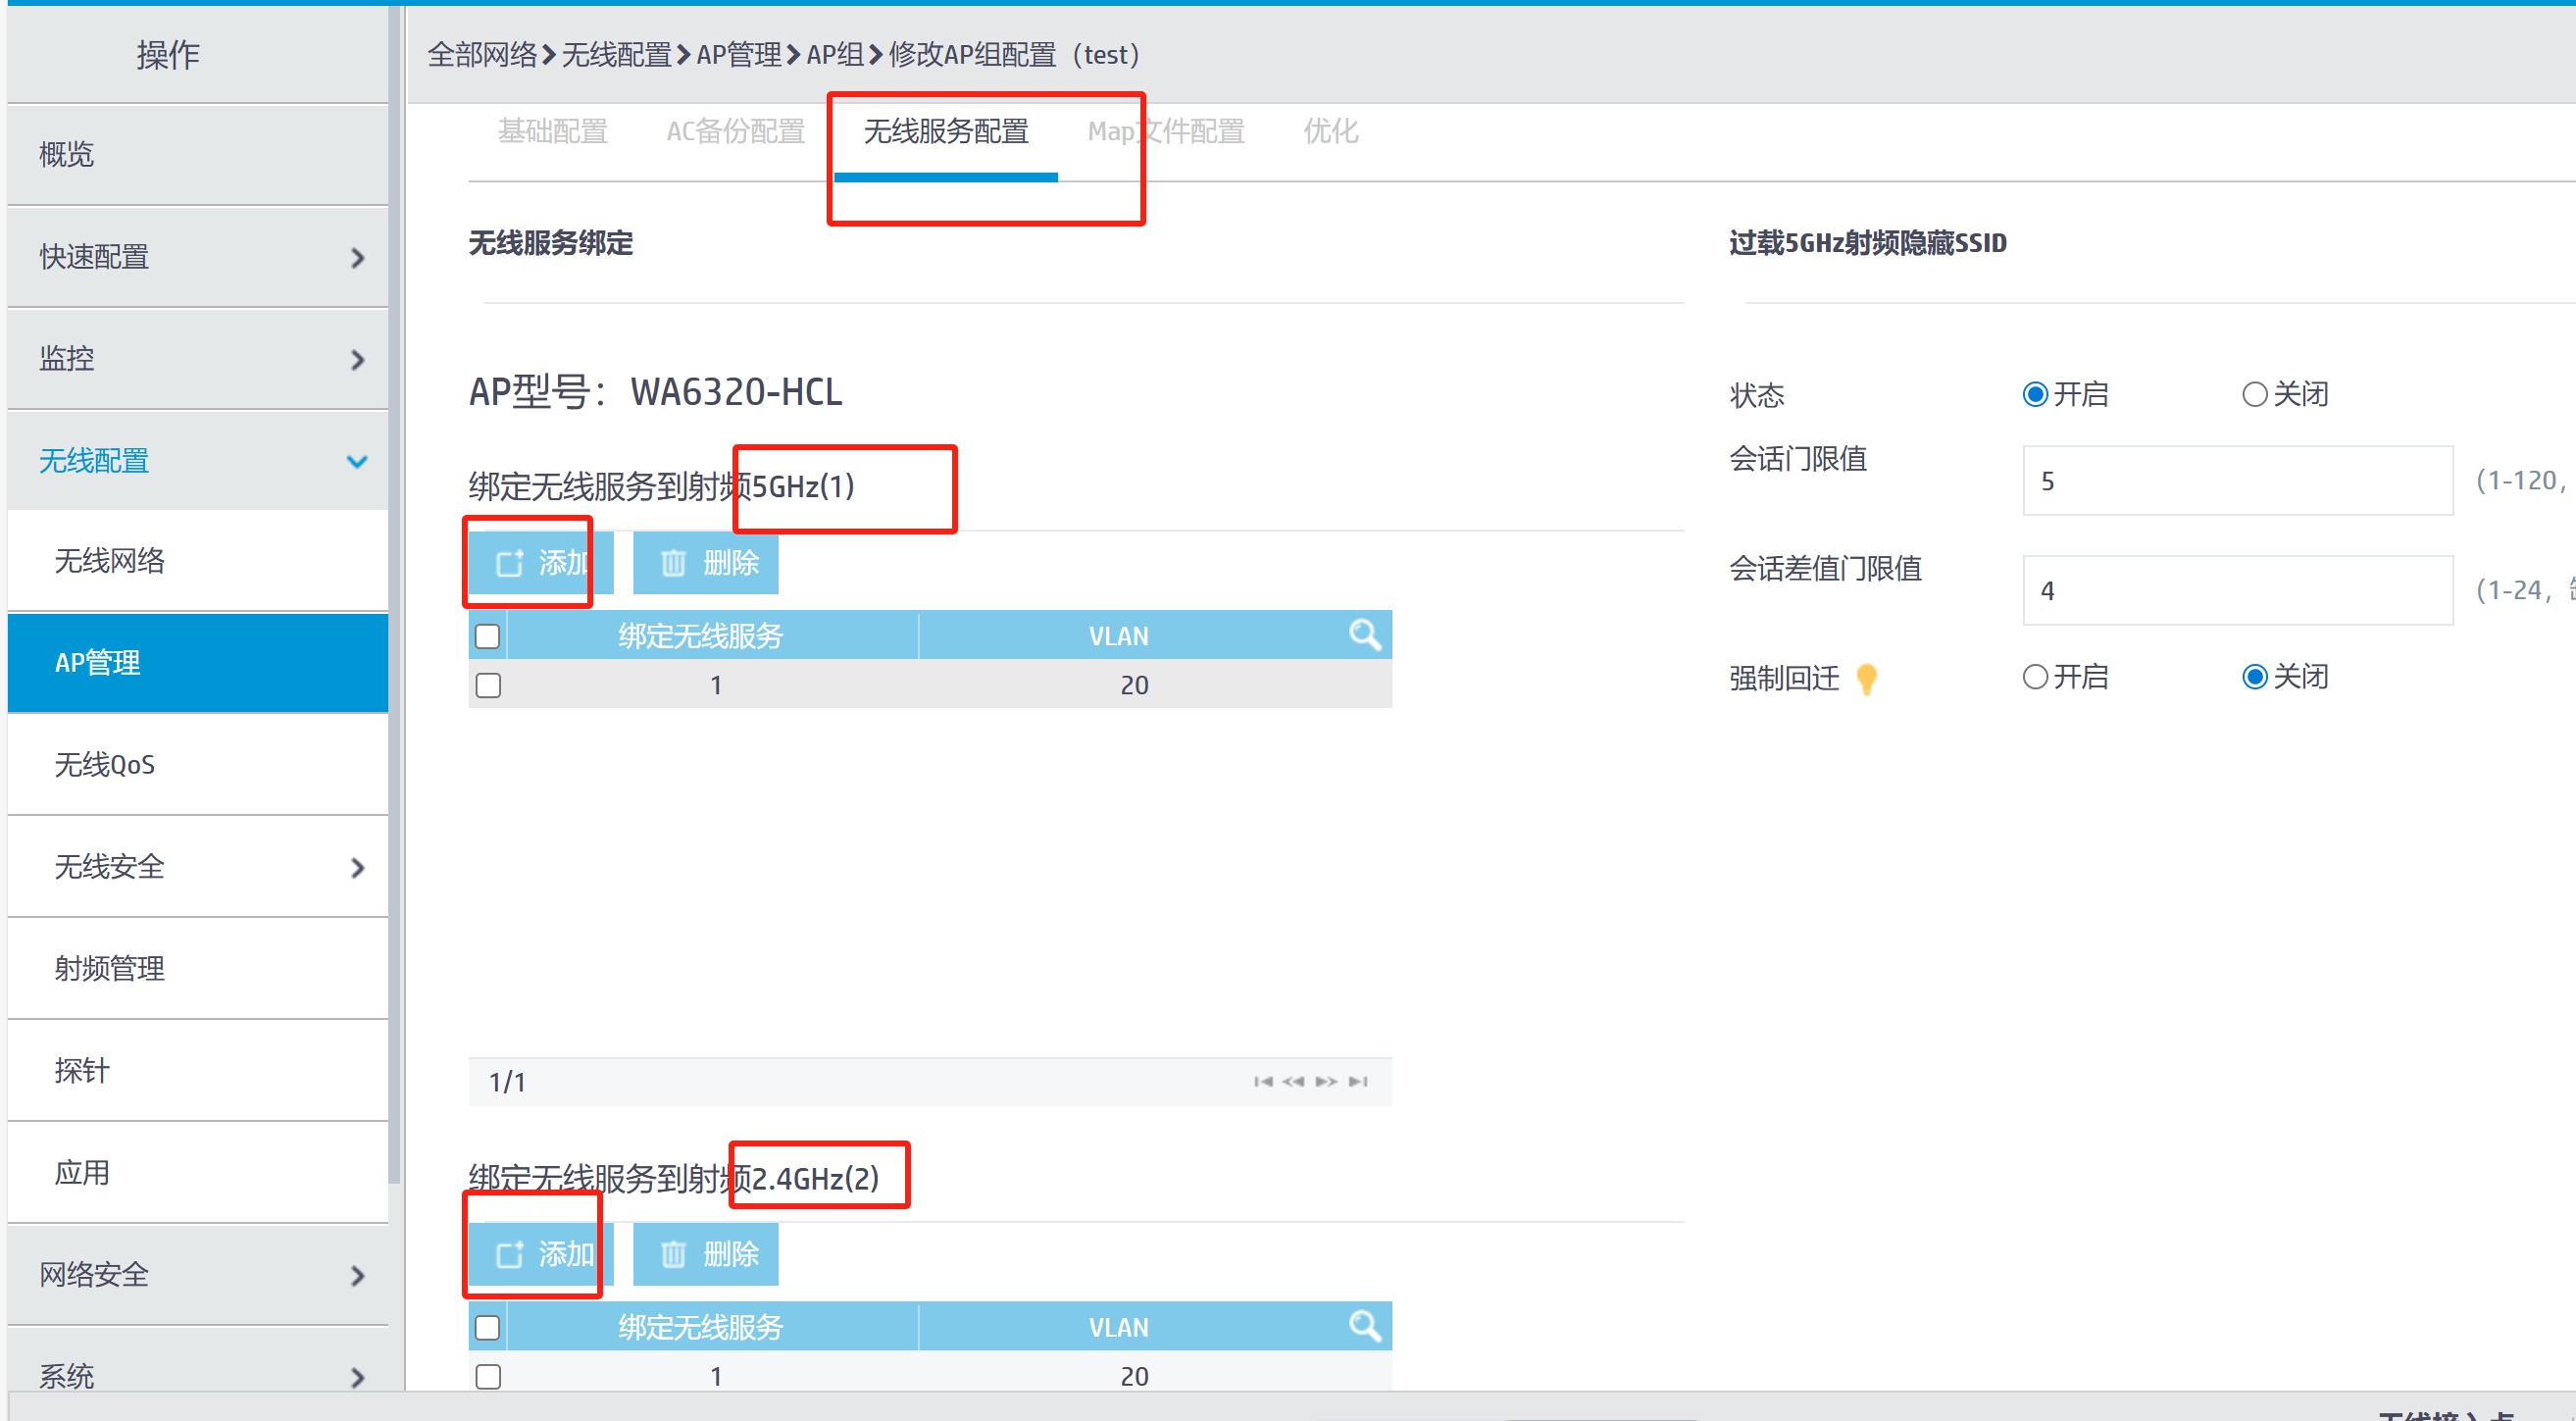Select the 关闭 radio for 状态

click(2254, 394)
